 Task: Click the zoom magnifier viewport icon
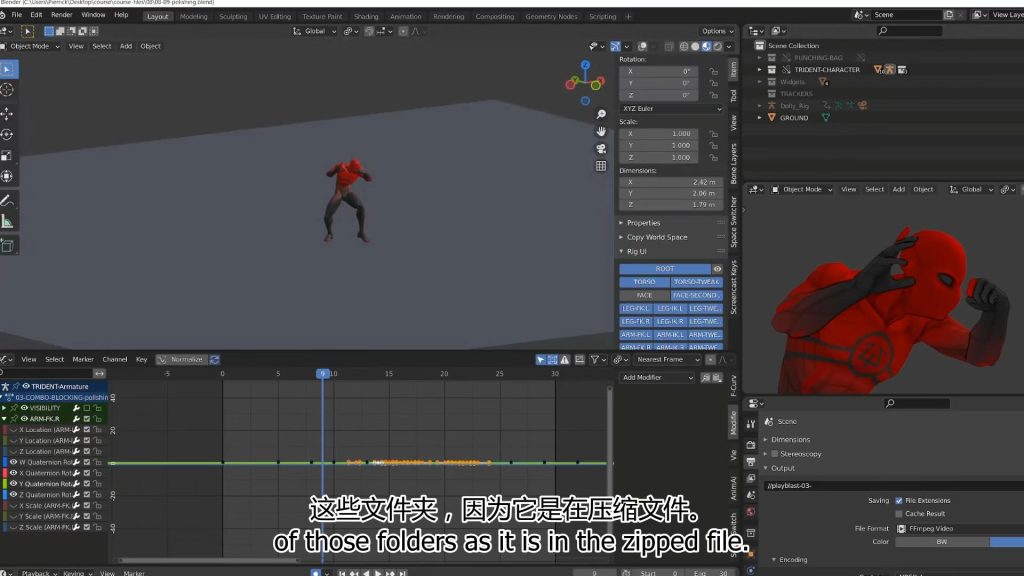601,114
